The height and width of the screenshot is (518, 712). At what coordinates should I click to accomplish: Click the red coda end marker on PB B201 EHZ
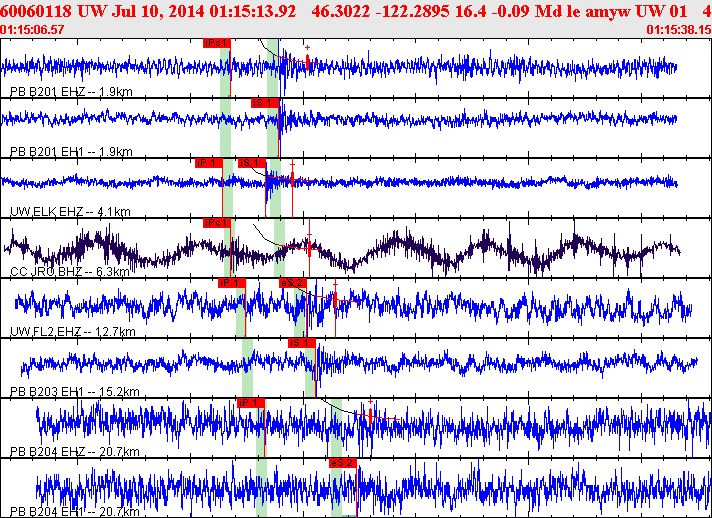click(307, 61)
